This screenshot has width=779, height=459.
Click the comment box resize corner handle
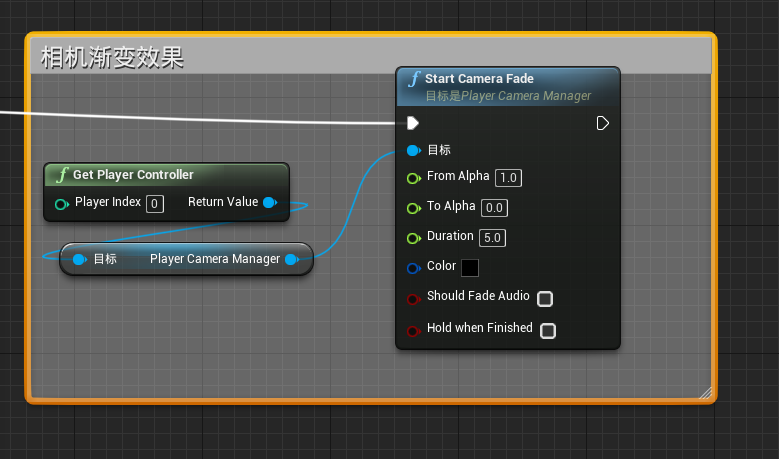click(x=705, y=393)
